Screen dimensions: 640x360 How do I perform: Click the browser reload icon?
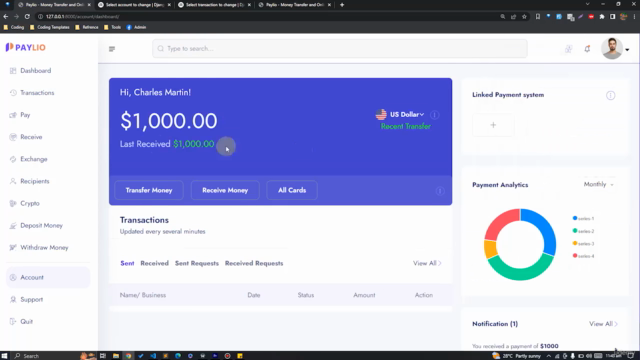coord(27,17)
